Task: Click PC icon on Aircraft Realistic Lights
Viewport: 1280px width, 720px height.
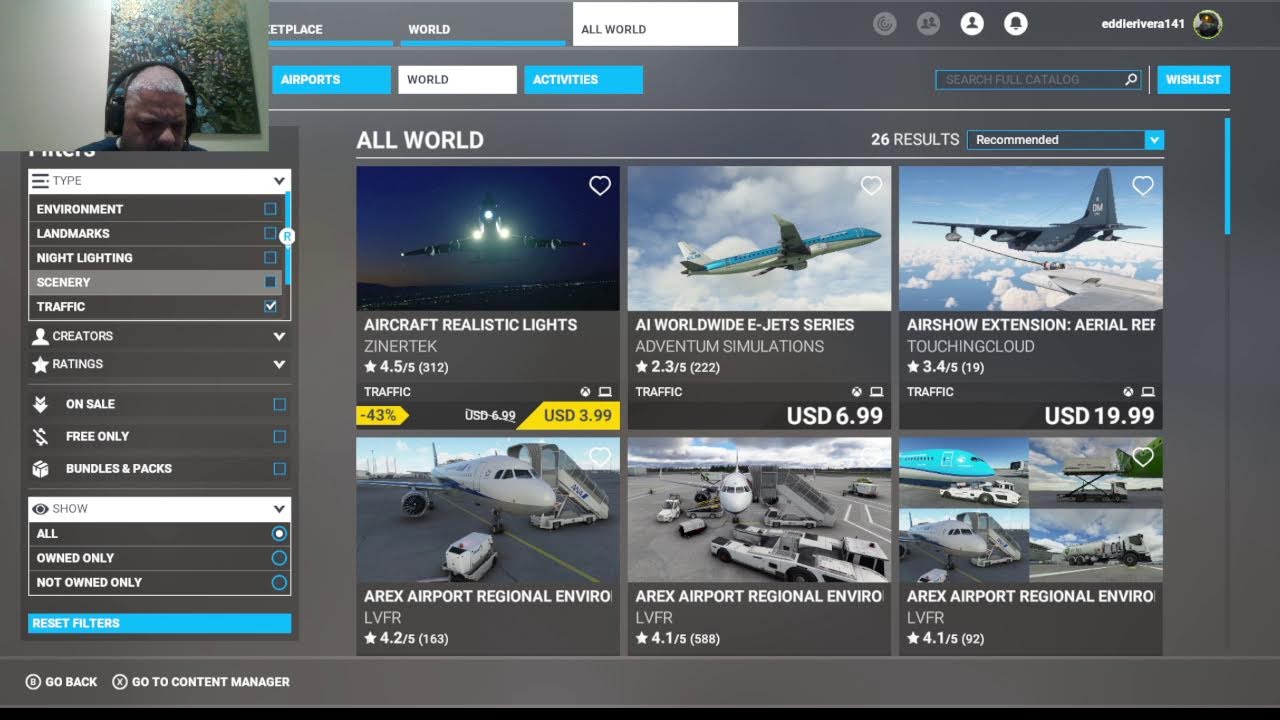Action: click(x=605, y=392)
